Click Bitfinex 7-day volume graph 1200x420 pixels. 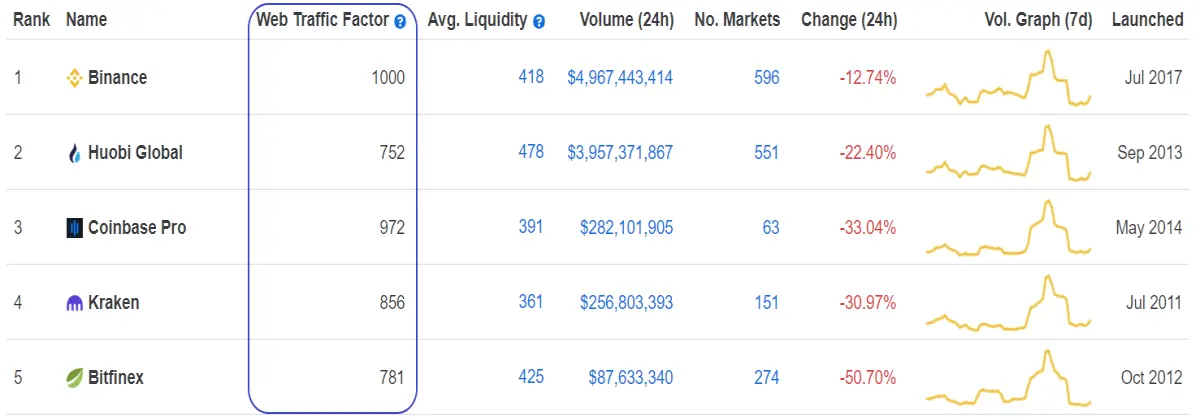[1009, 378]
